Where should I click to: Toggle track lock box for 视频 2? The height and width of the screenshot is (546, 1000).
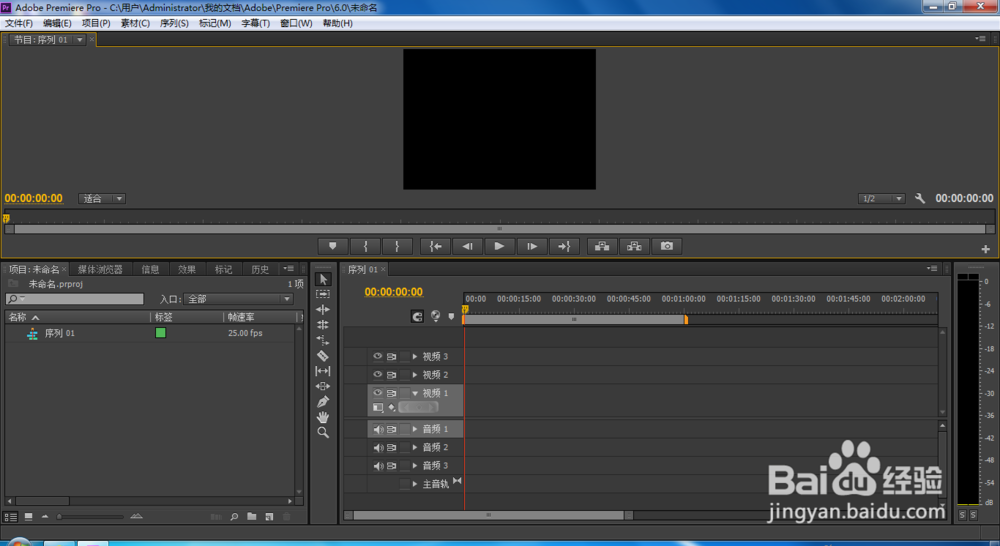coord(405,374)
